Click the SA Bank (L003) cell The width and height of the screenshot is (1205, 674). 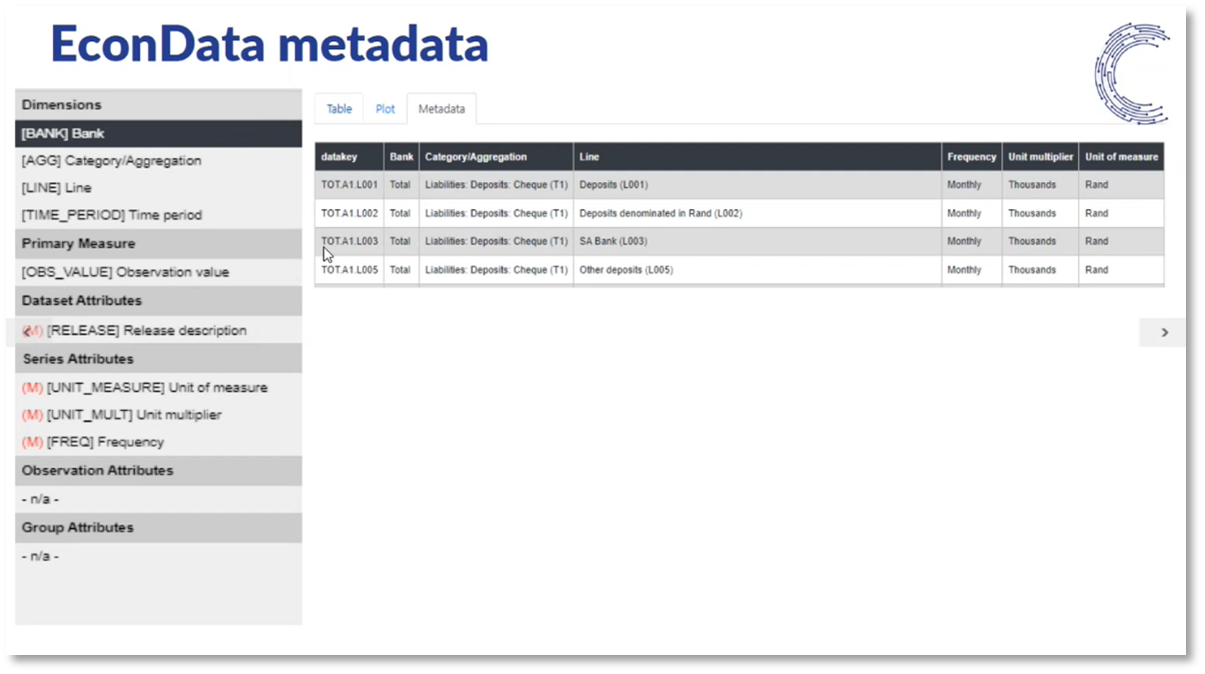coord(757,241)
